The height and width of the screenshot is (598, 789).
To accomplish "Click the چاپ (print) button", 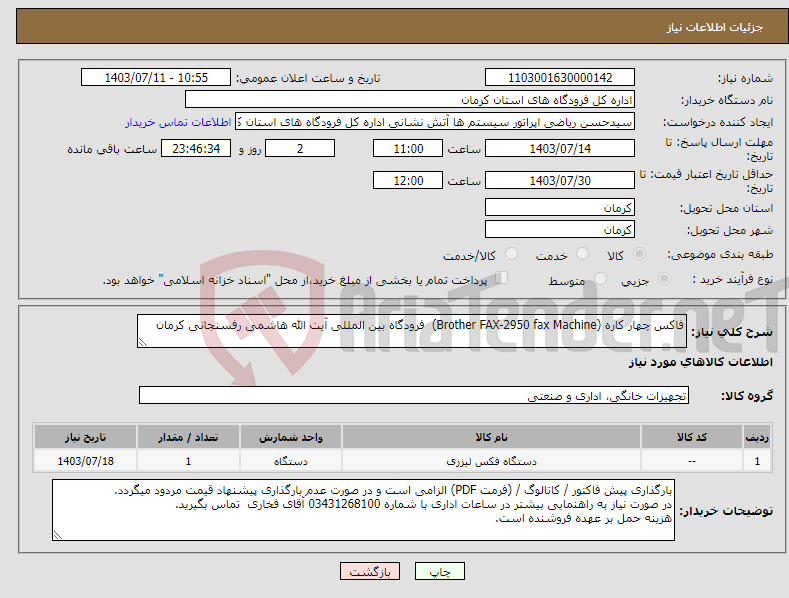I will [x=439, y=571].
